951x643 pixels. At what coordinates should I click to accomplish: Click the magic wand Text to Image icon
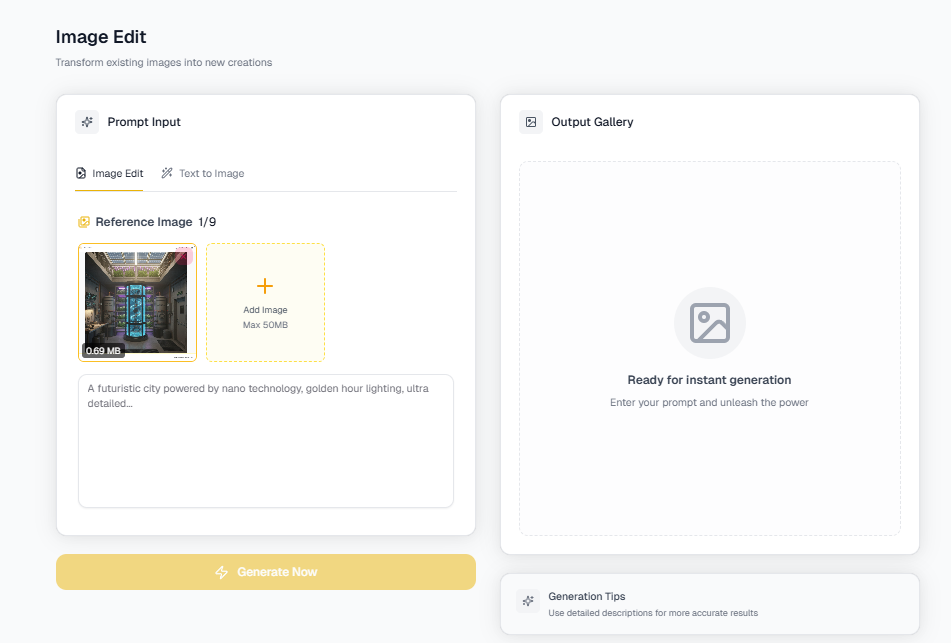pyautogui.click(x=167, y=173)
